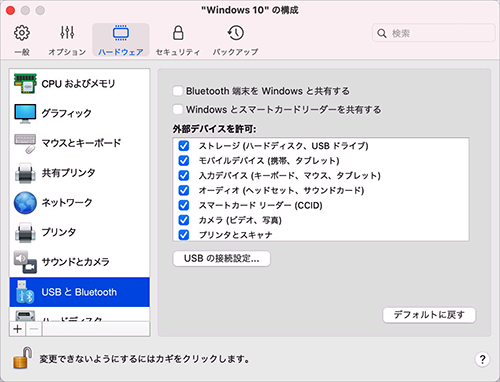Uncheck モバイルデバイス (携帯、タブレット)
This screenshot has height=382, width=500.
[x=184, y=161]
